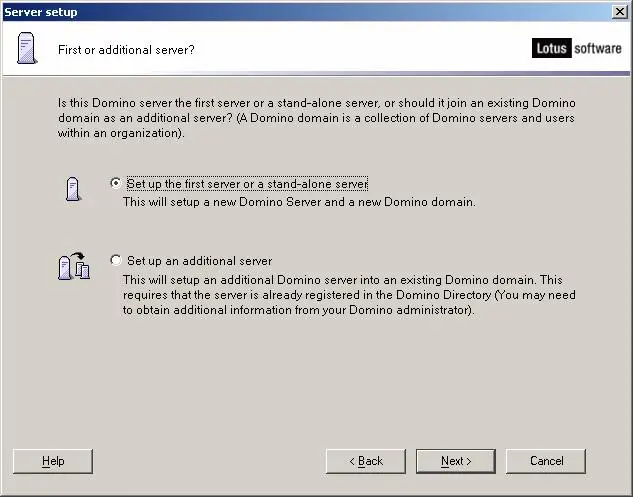Click the description under the additional server option
Viewport: 633px width, 497px height.
[348, 295]
